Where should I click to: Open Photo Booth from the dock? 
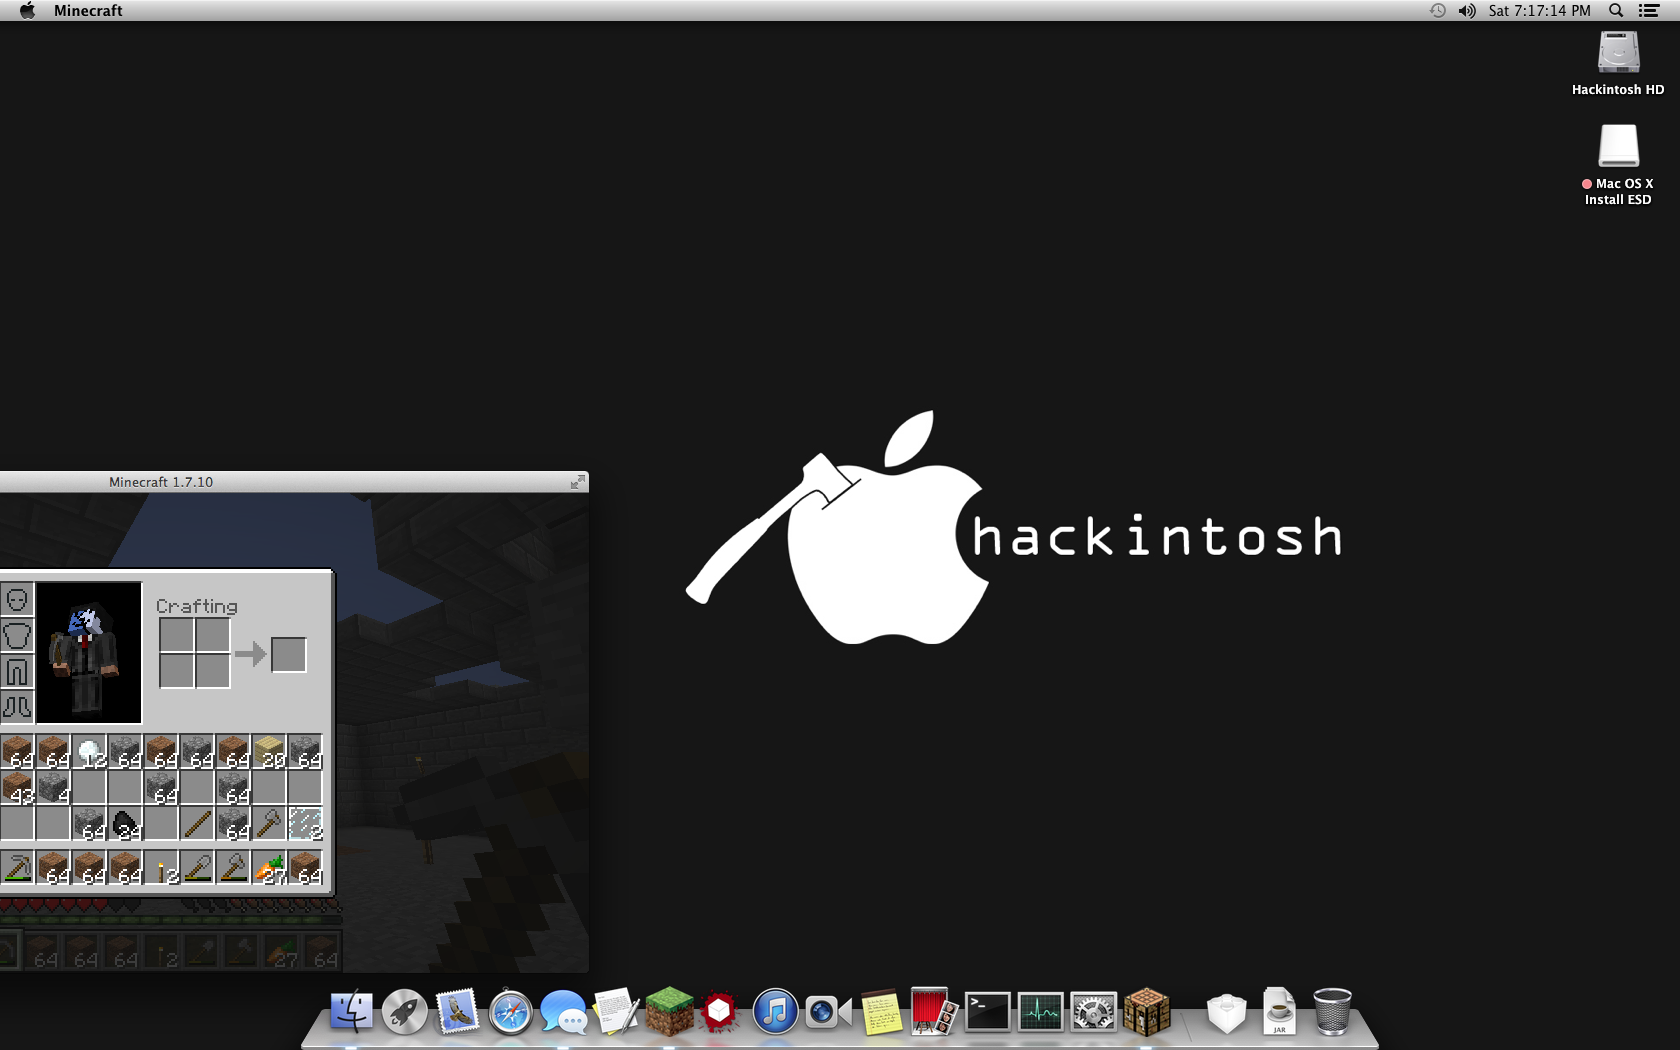934,1012
